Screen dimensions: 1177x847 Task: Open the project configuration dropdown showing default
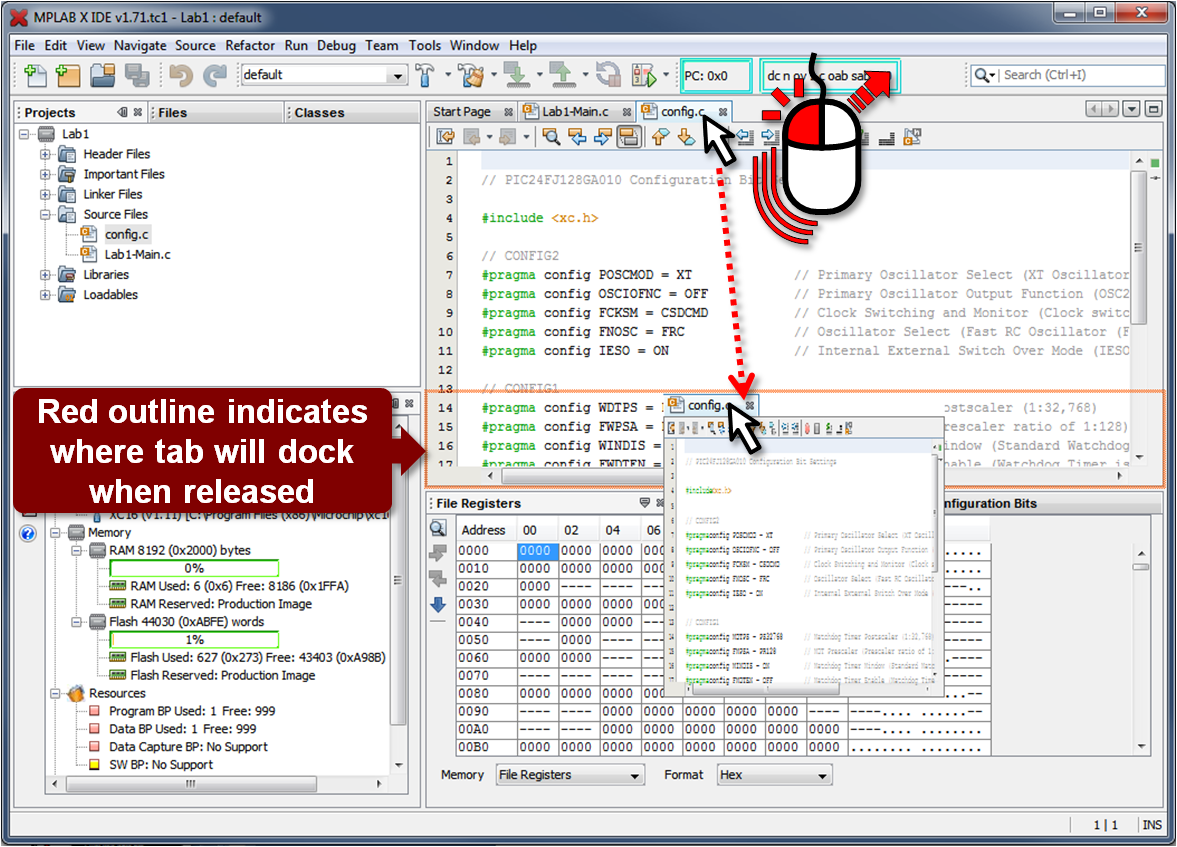click(x=324, y=75)
